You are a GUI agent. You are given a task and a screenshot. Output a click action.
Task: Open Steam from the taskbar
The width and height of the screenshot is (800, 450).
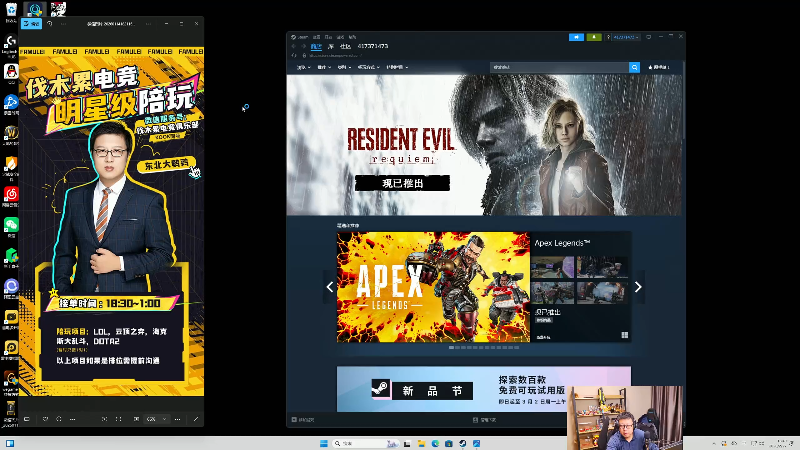462,443
